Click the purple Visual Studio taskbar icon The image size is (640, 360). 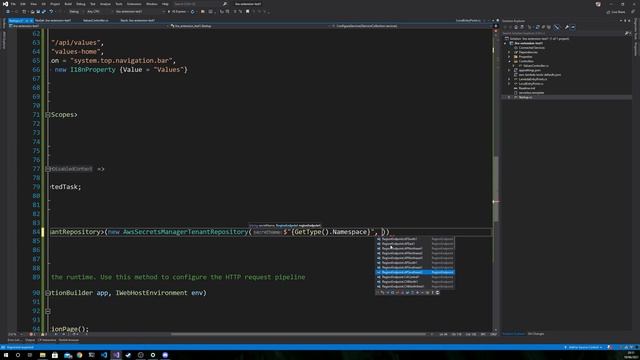click(x=116, y=355)
